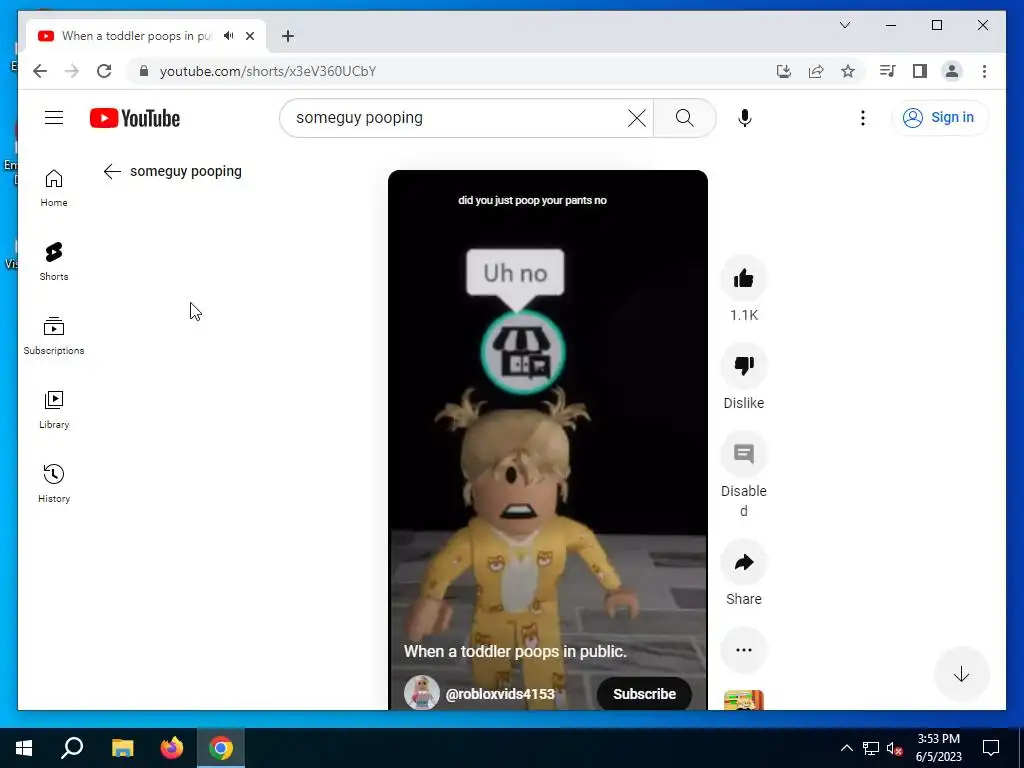Image resolution: width=1024 pixels, height=768 pixels.
Task: Open the volume tray icon
Action: coord(894,748)
